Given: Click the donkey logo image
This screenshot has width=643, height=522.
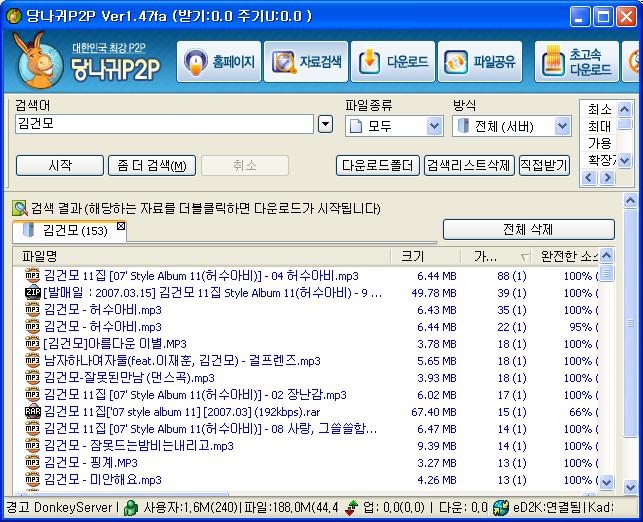Looking at the screenshot, I should click(x=37, y=60).
